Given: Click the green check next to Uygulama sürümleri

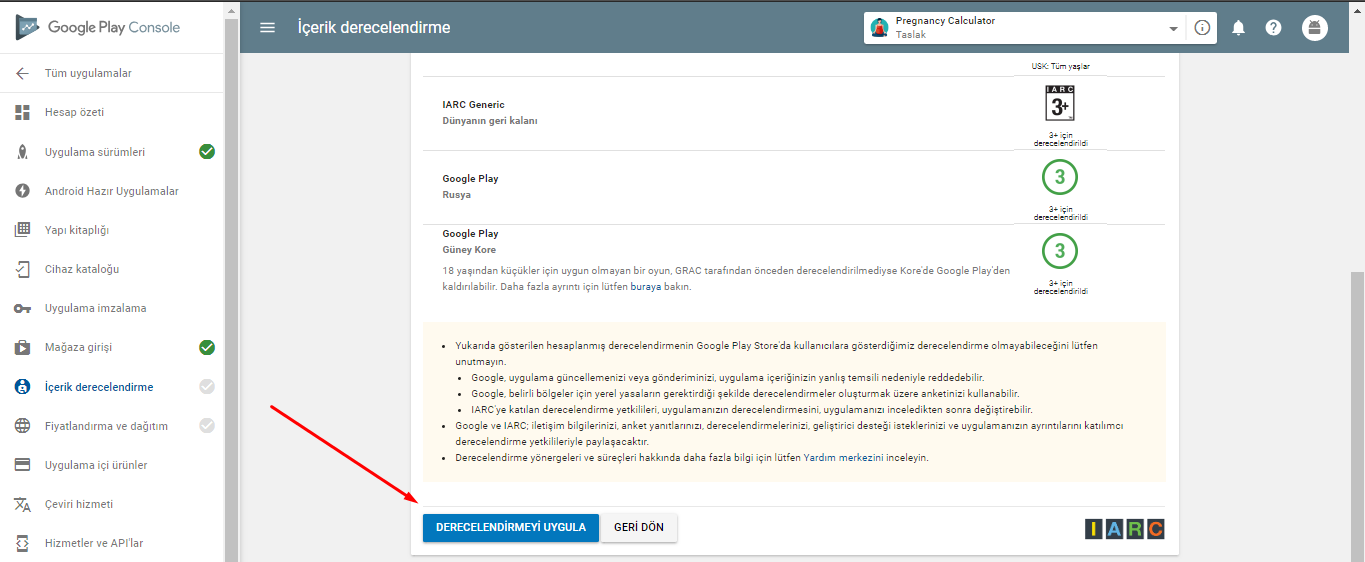Looking at the screenshot, I should click(x=207, y=152).
